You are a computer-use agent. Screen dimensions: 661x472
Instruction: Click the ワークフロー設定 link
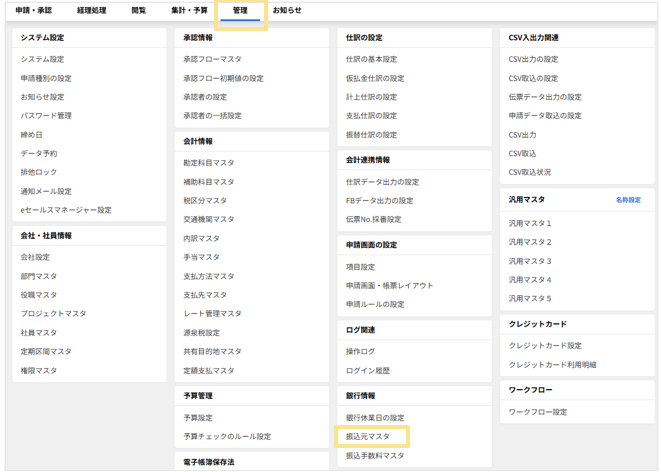coord(538,412)
